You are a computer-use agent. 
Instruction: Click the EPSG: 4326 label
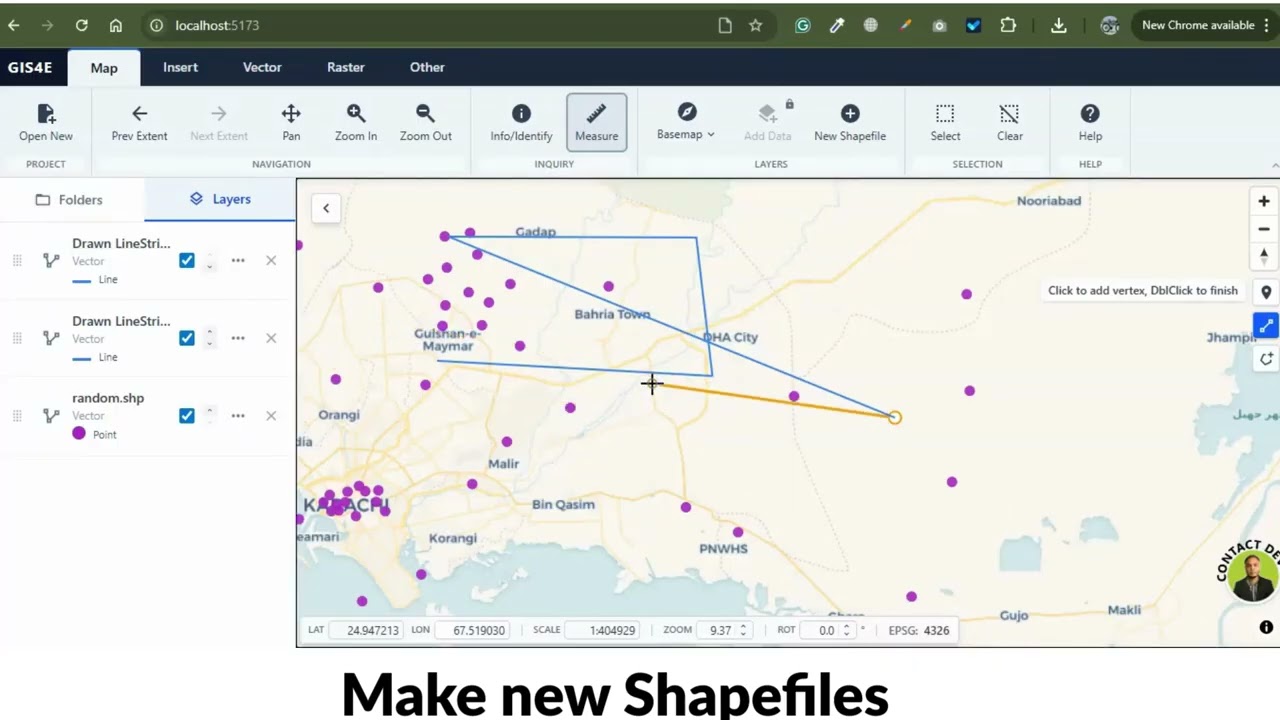(919, 630)
